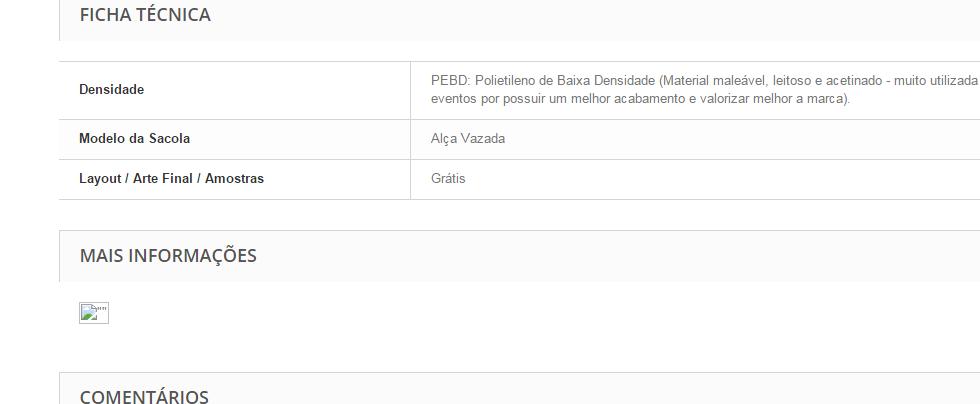Select the Grátis value text
Screen dimensions: 980x404
click(448, 179)
